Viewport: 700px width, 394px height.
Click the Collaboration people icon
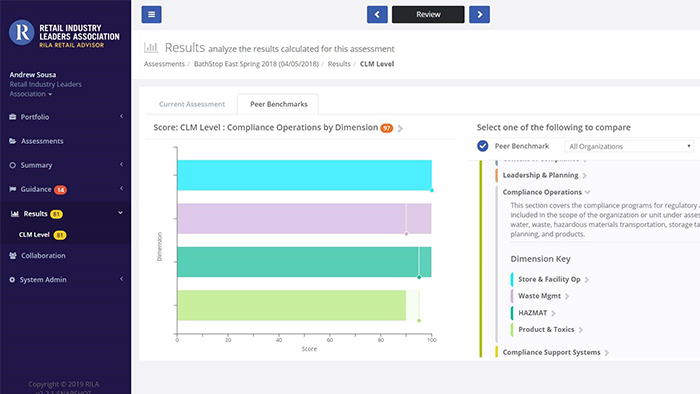pos(12,256)
